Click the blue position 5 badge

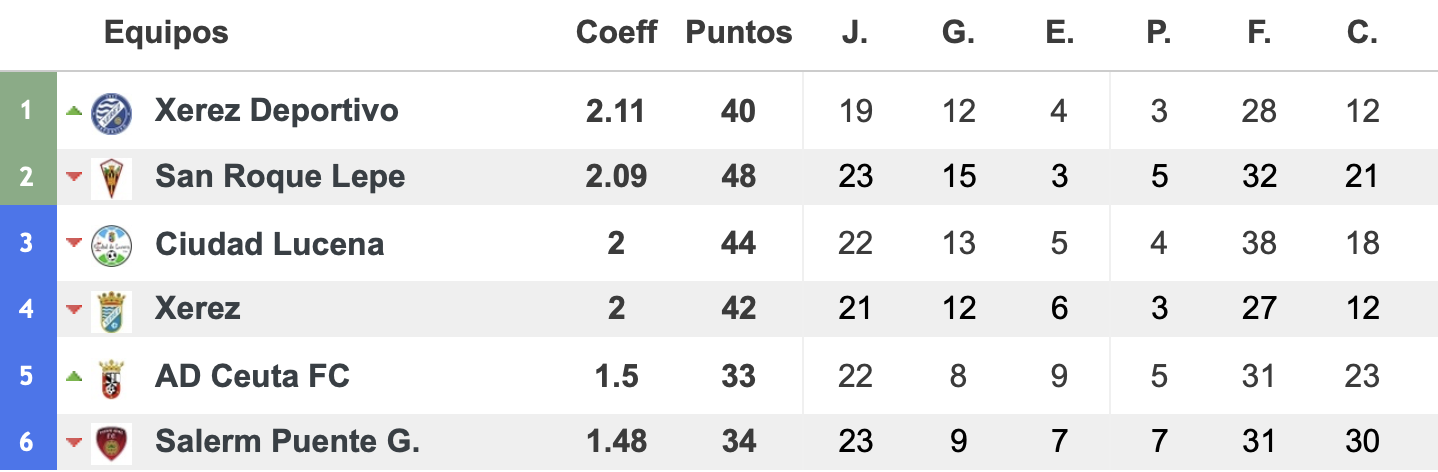click(x=27, y=376)
